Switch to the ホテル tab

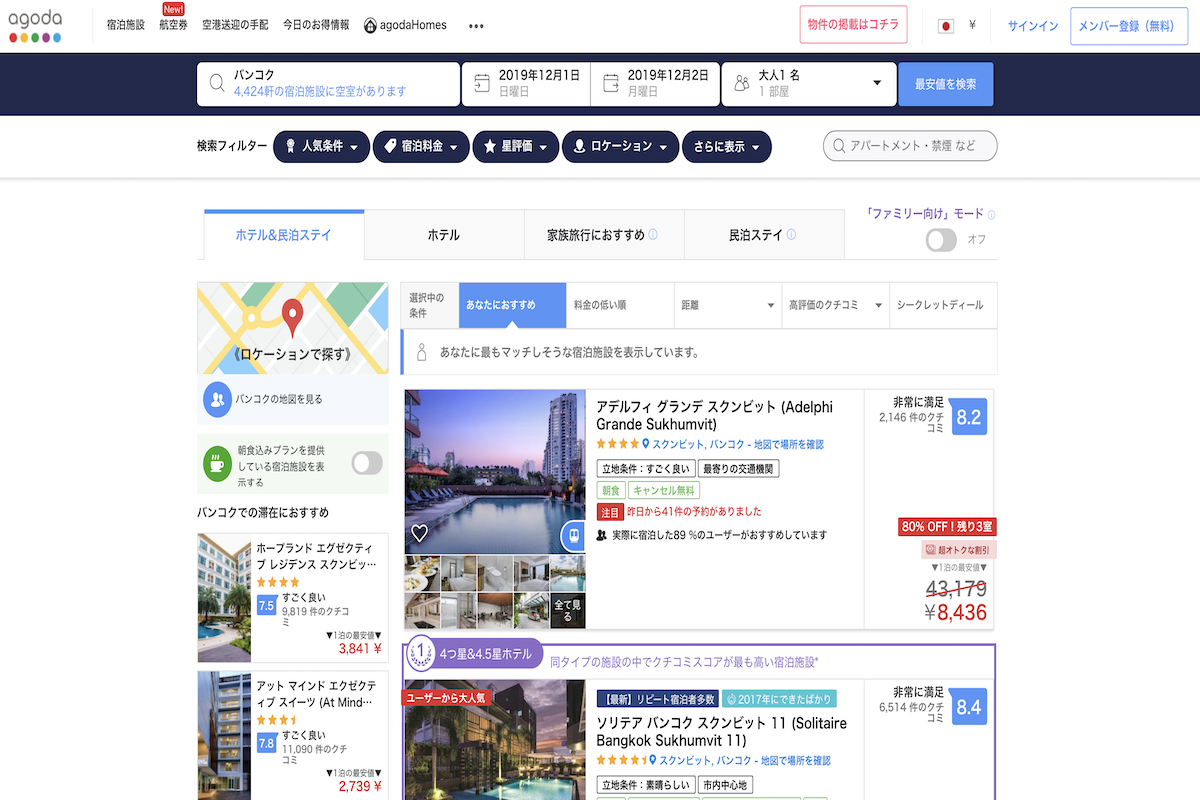click(444, 235)
